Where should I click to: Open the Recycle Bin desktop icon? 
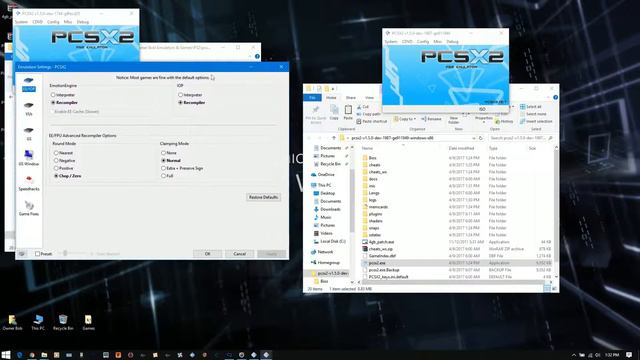(x=63, y=322)
